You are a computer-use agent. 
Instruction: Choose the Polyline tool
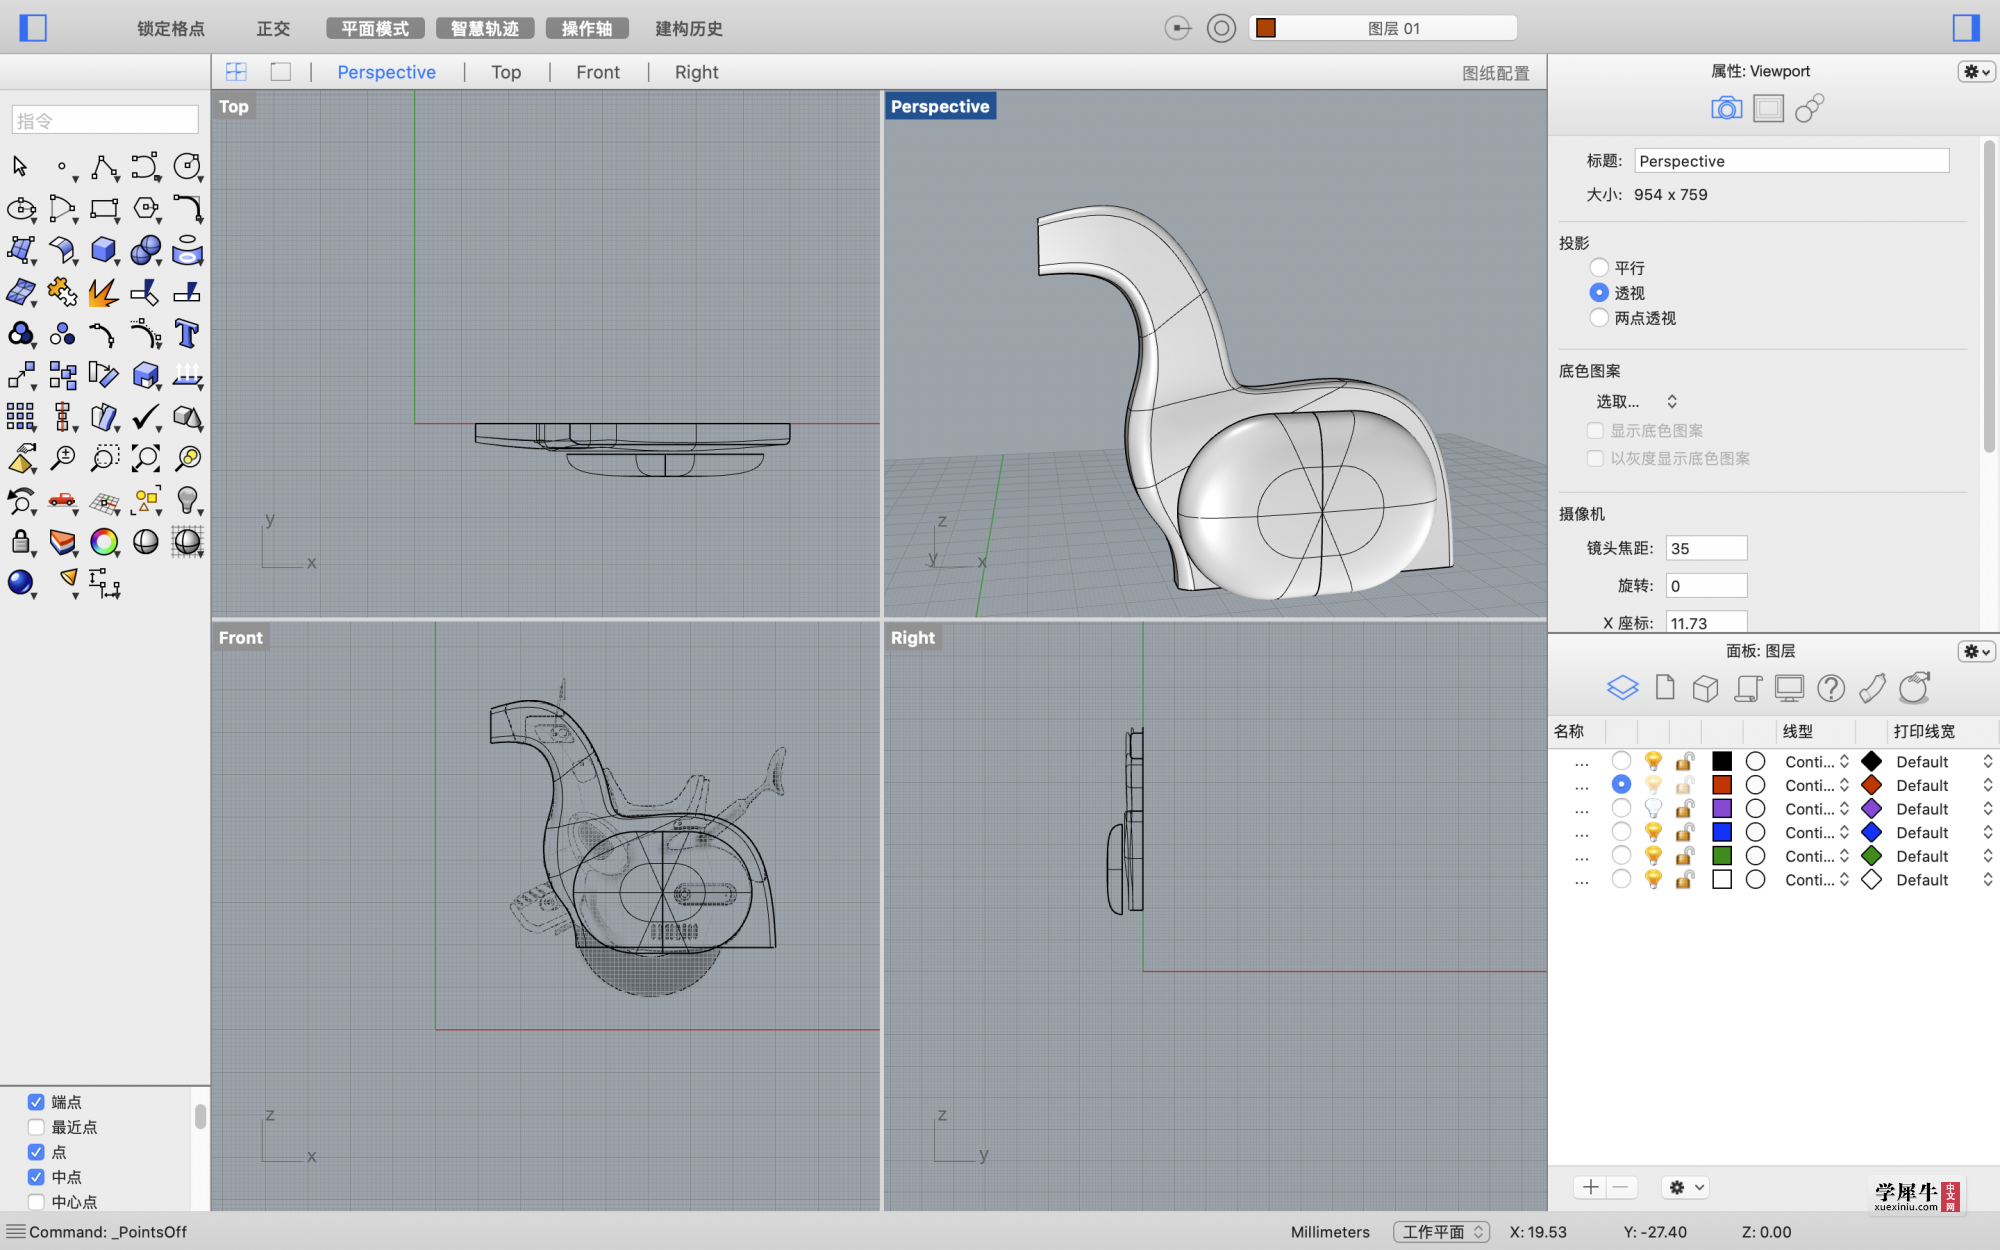[104, 166]
